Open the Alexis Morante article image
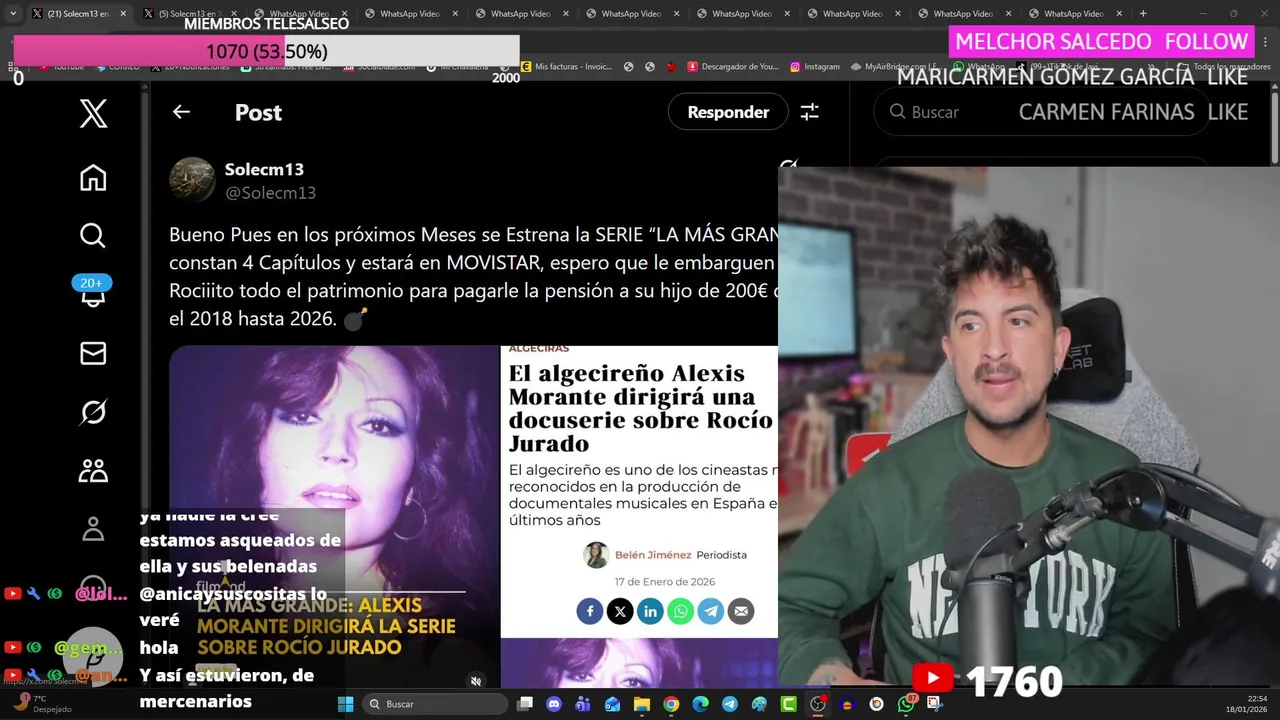Screen dimensions: 1280x720 [639, 515]
